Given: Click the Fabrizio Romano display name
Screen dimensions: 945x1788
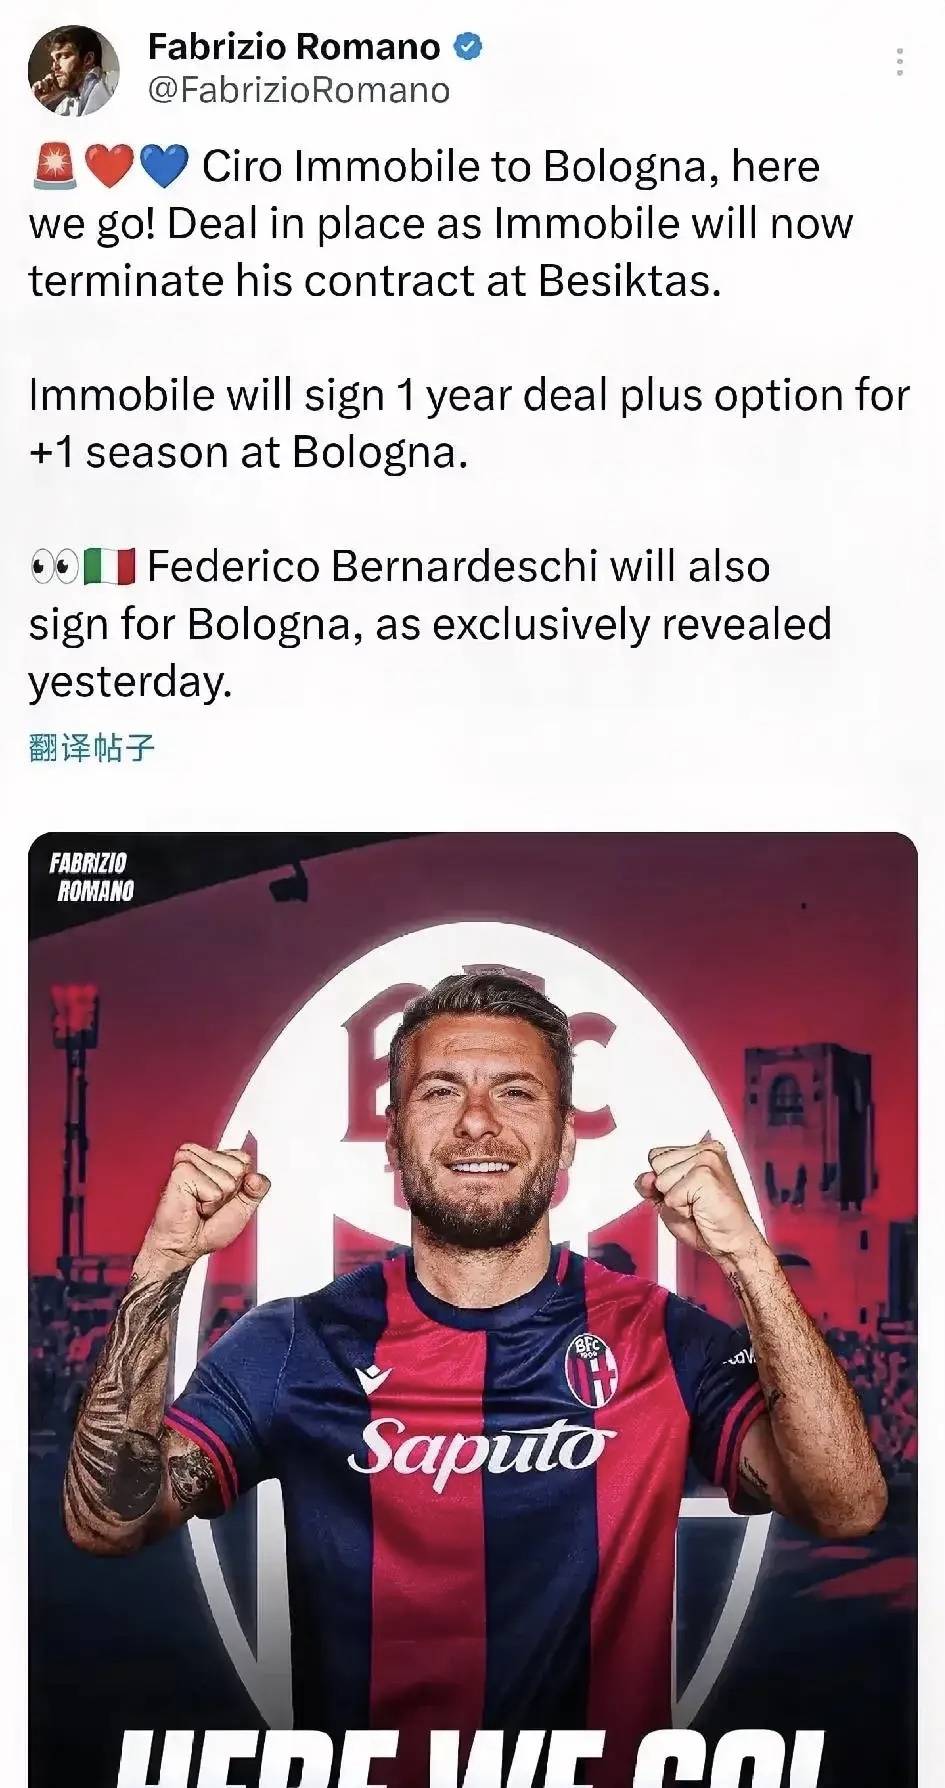Looking at the screenshot, I should 294,46.
